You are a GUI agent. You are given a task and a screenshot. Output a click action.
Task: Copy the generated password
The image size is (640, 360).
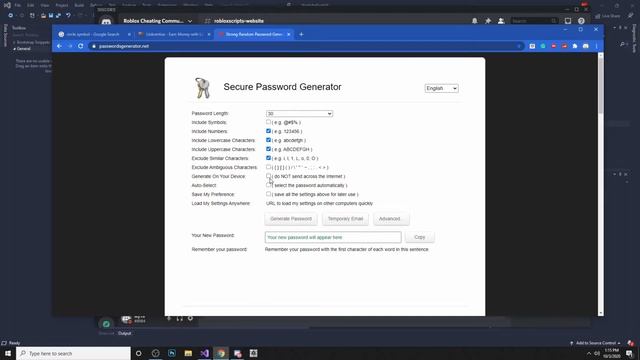coord(420,237)
